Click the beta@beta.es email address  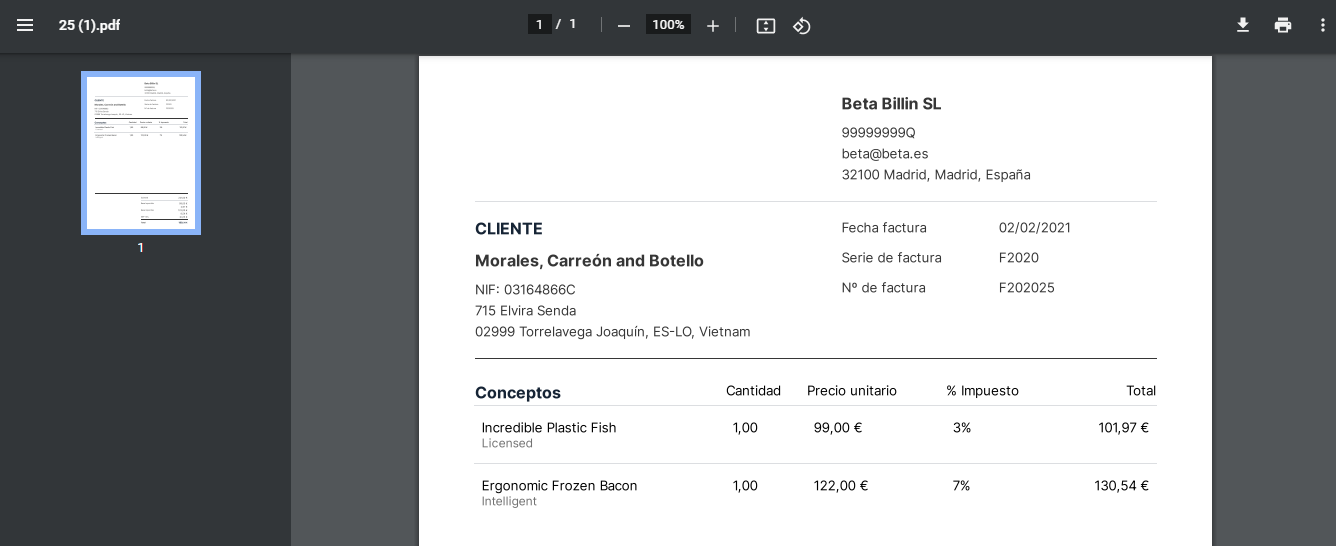click(885, 153)
